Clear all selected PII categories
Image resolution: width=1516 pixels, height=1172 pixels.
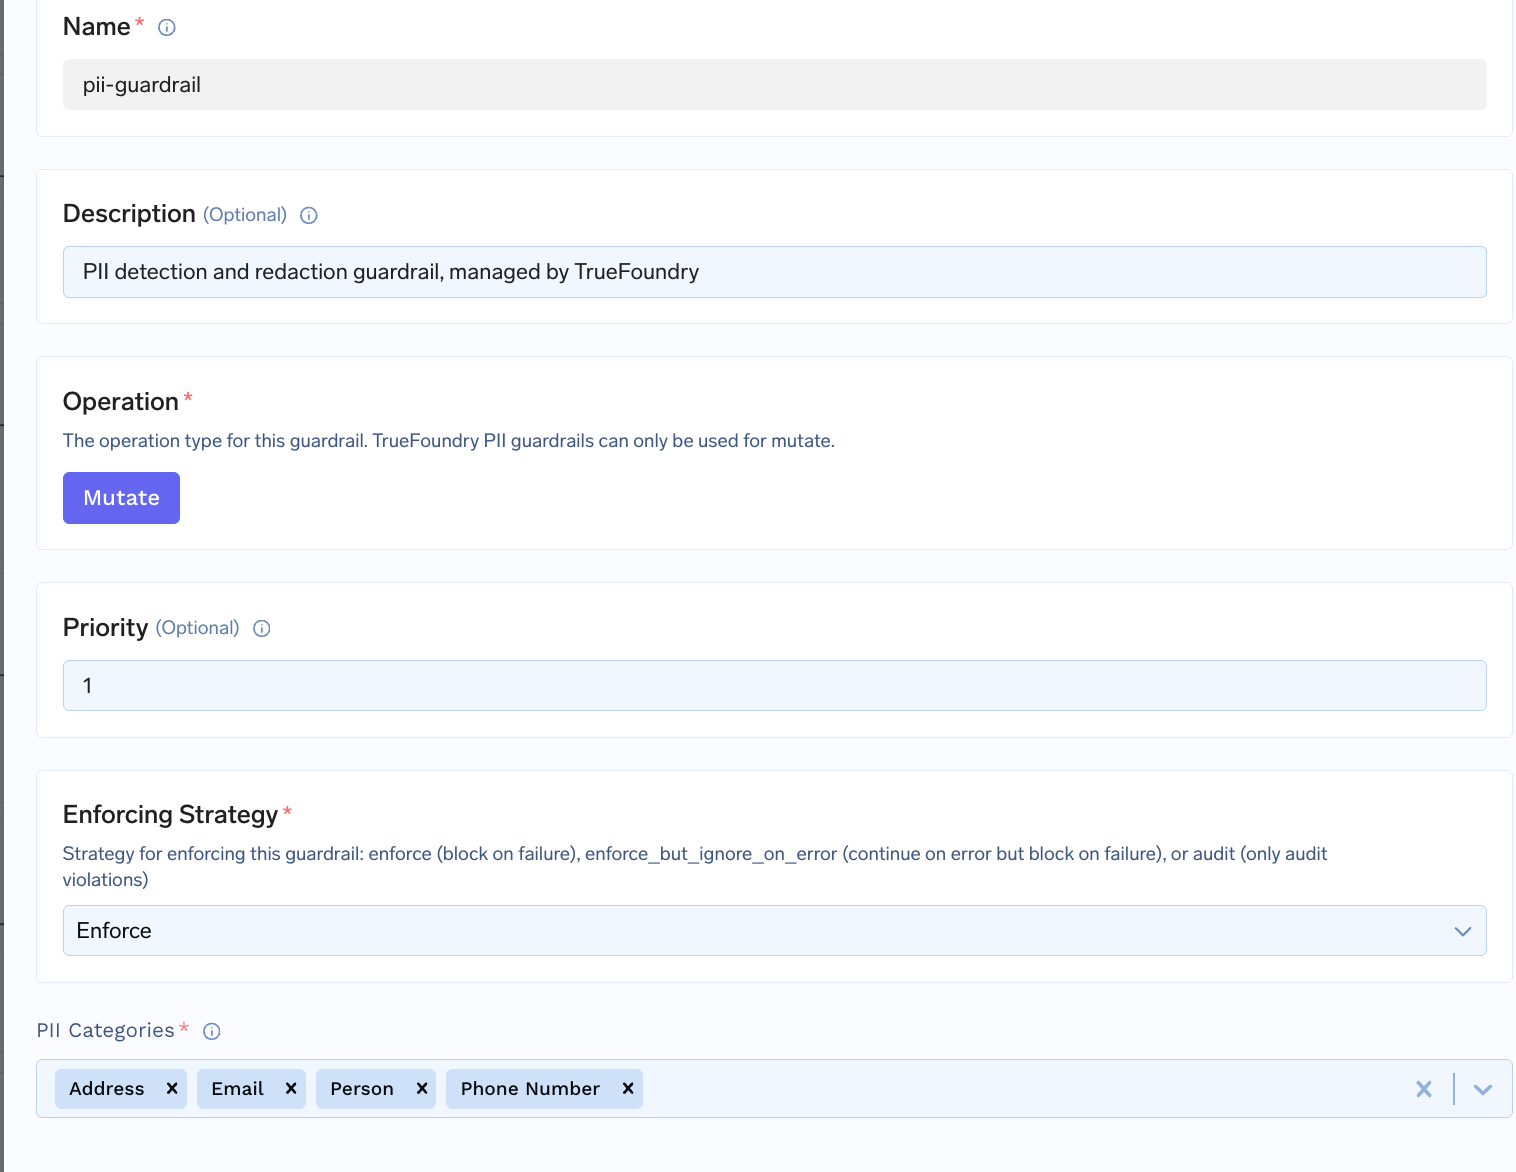pyautogui.click(x=1423, y=1089)
